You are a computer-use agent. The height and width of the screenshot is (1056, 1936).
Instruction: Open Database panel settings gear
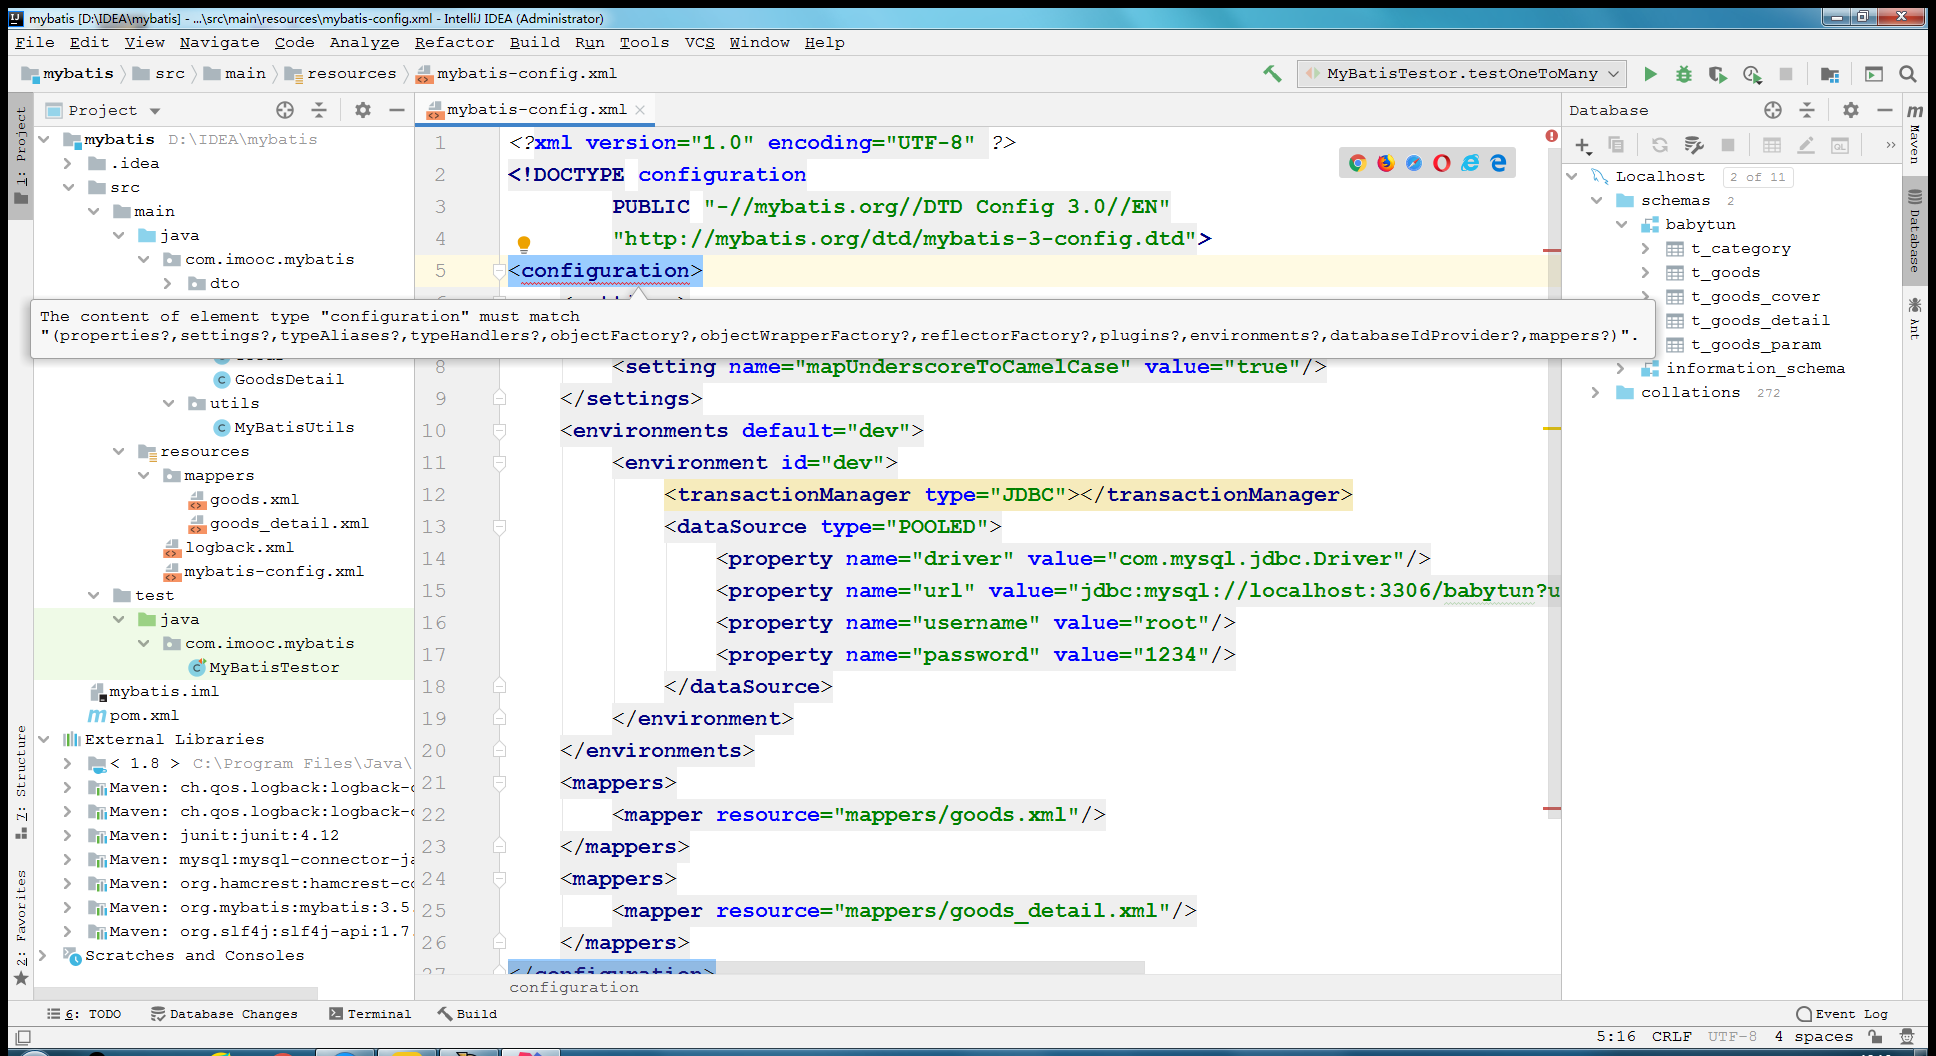(1851, 110)
